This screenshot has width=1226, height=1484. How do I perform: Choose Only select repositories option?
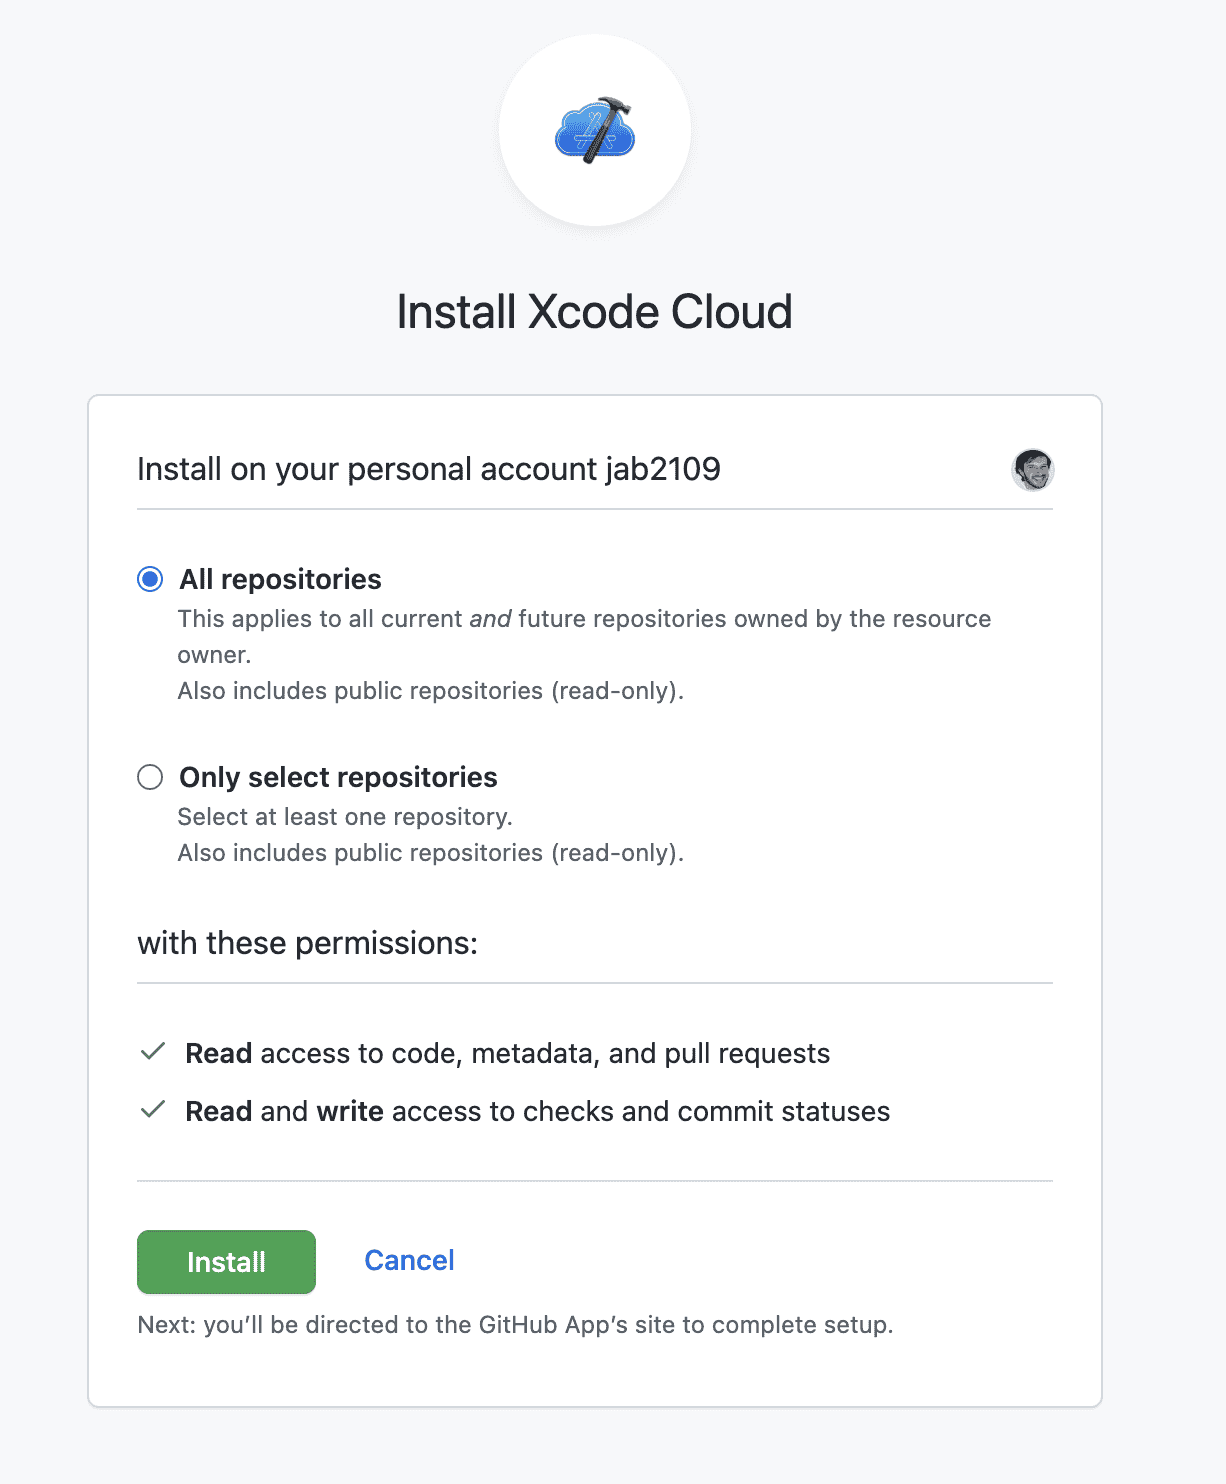click(x=150, y=777)
